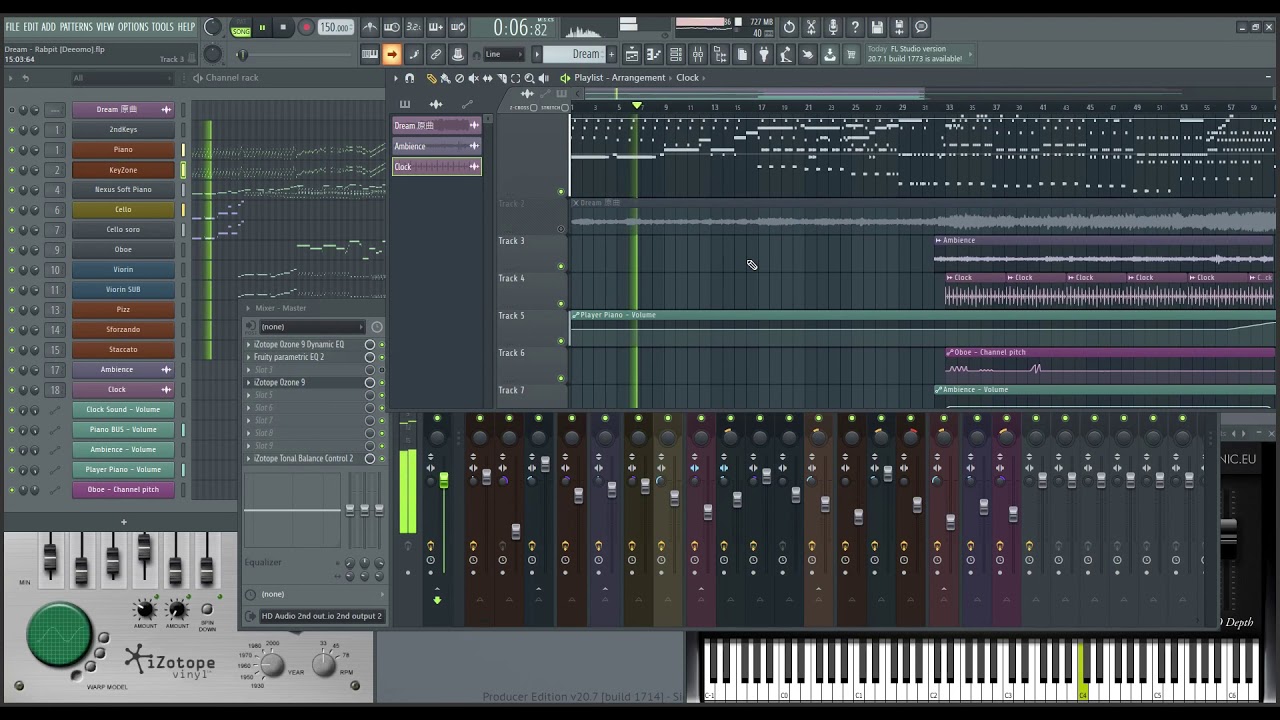The width and height of the screenshot is (1280, 720).
Task: Click the microphone one-click recording icon
Action: point(833,28)
